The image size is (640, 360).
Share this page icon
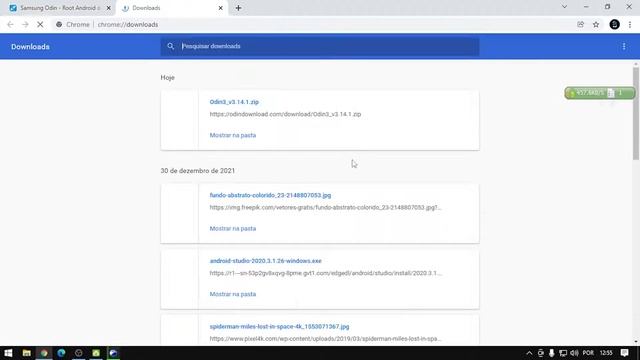pos(580,24)
